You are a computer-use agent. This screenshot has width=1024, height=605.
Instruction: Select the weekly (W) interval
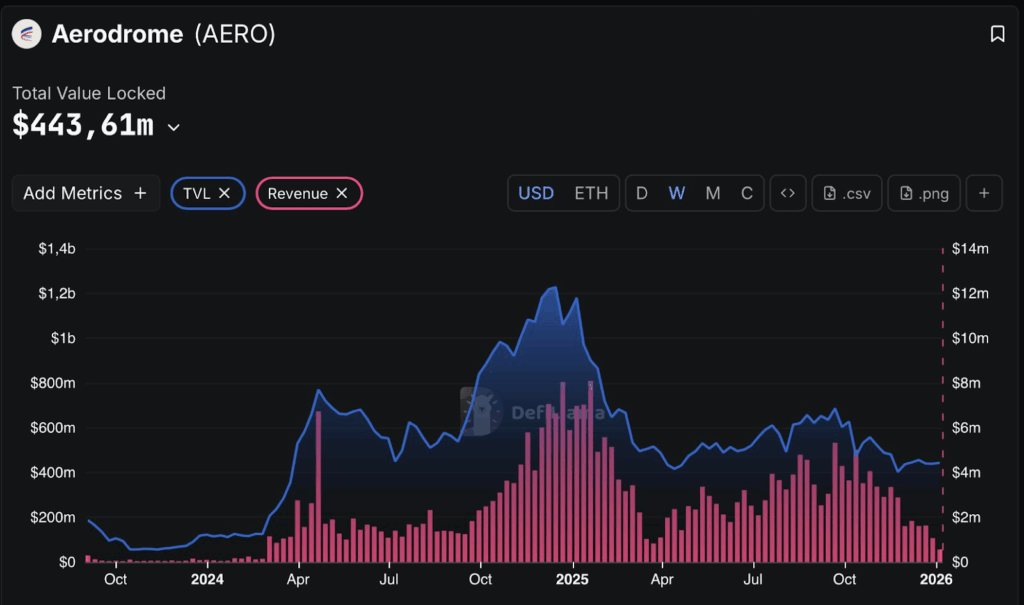tap(677, 193)
